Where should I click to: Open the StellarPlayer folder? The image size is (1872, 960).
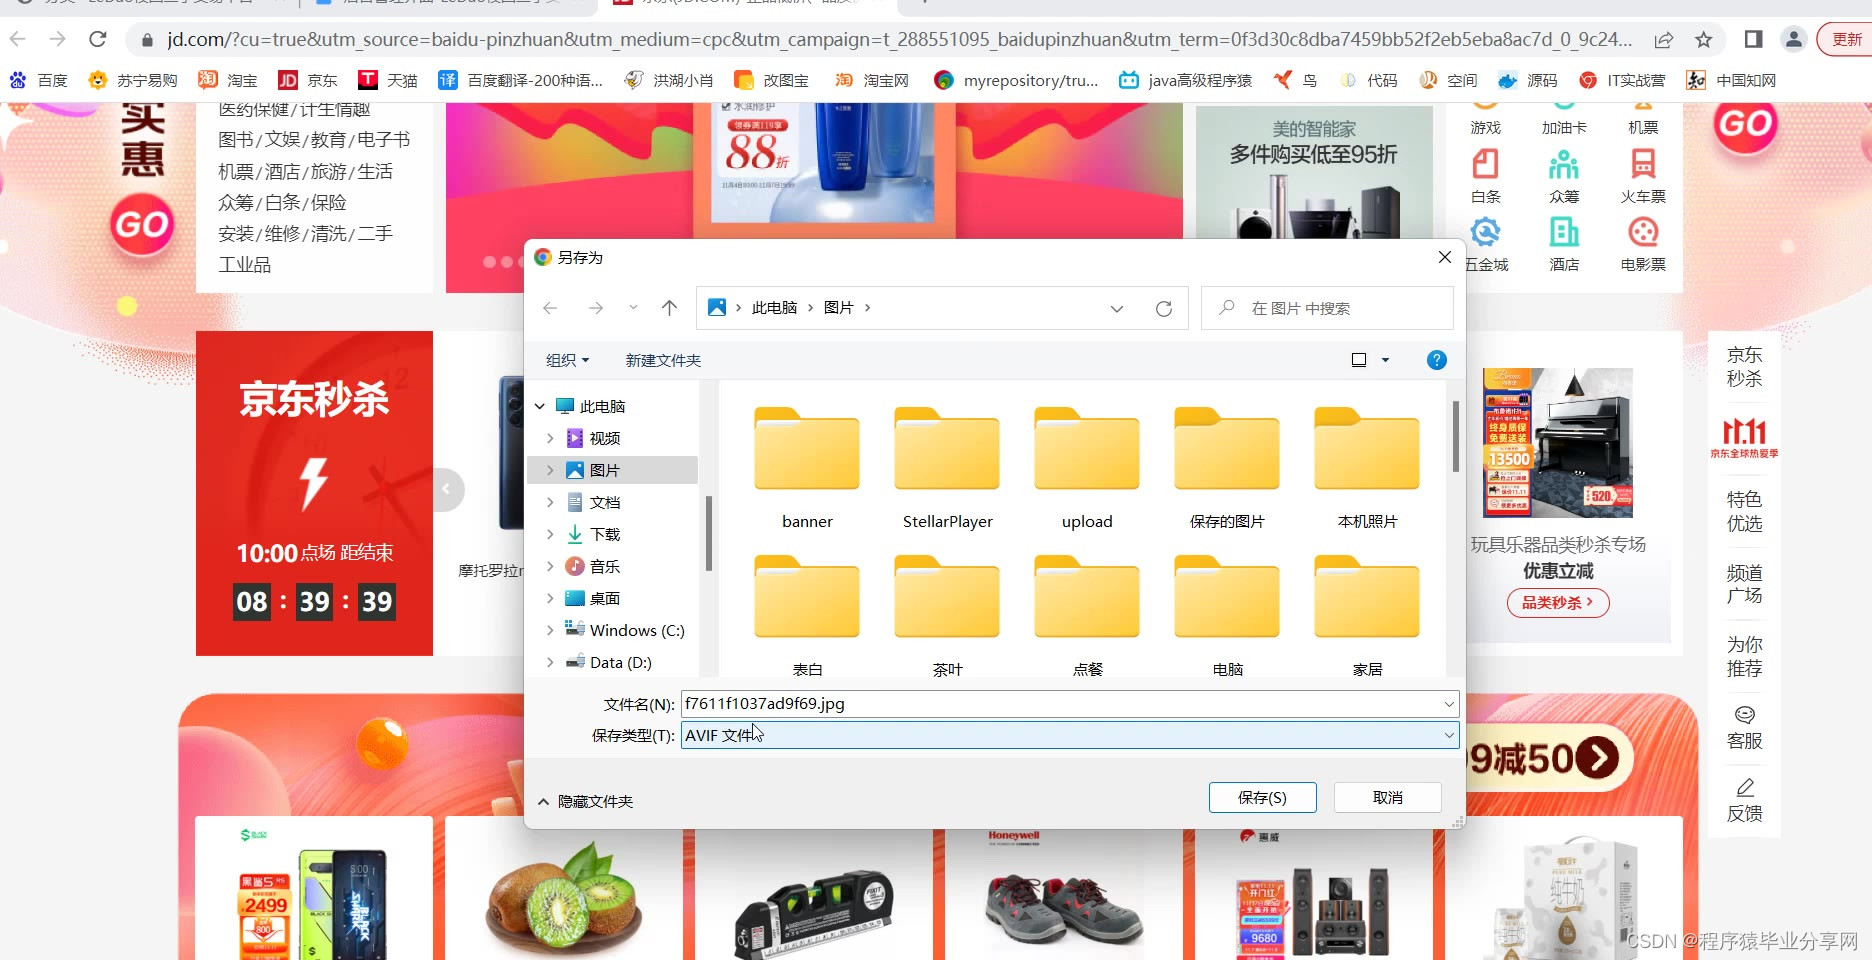pos(947,469)
